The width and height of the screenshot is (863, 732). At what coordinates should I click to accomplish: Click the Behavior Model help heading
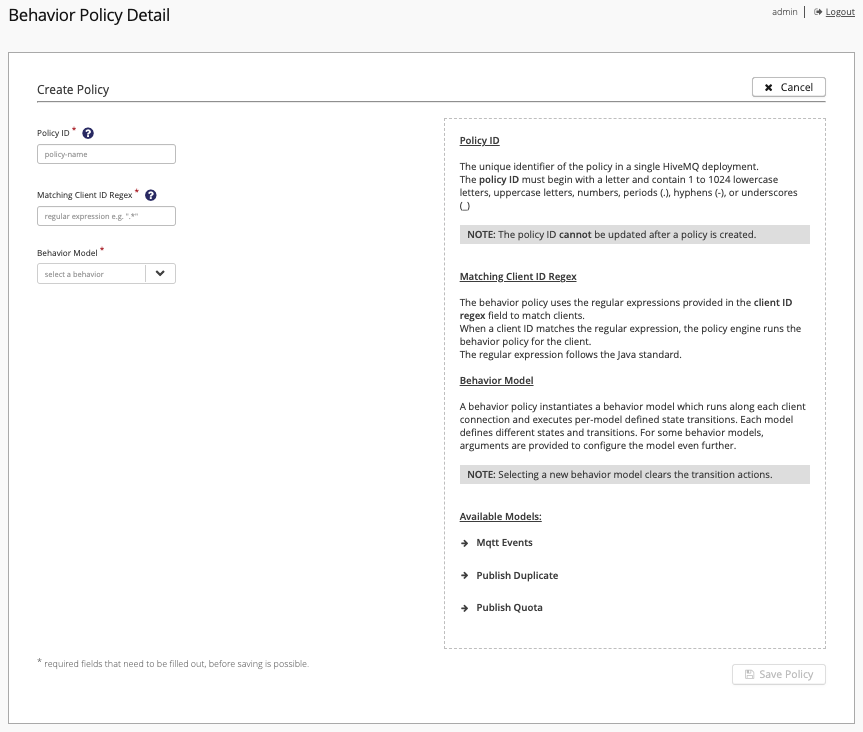[496, 380]
